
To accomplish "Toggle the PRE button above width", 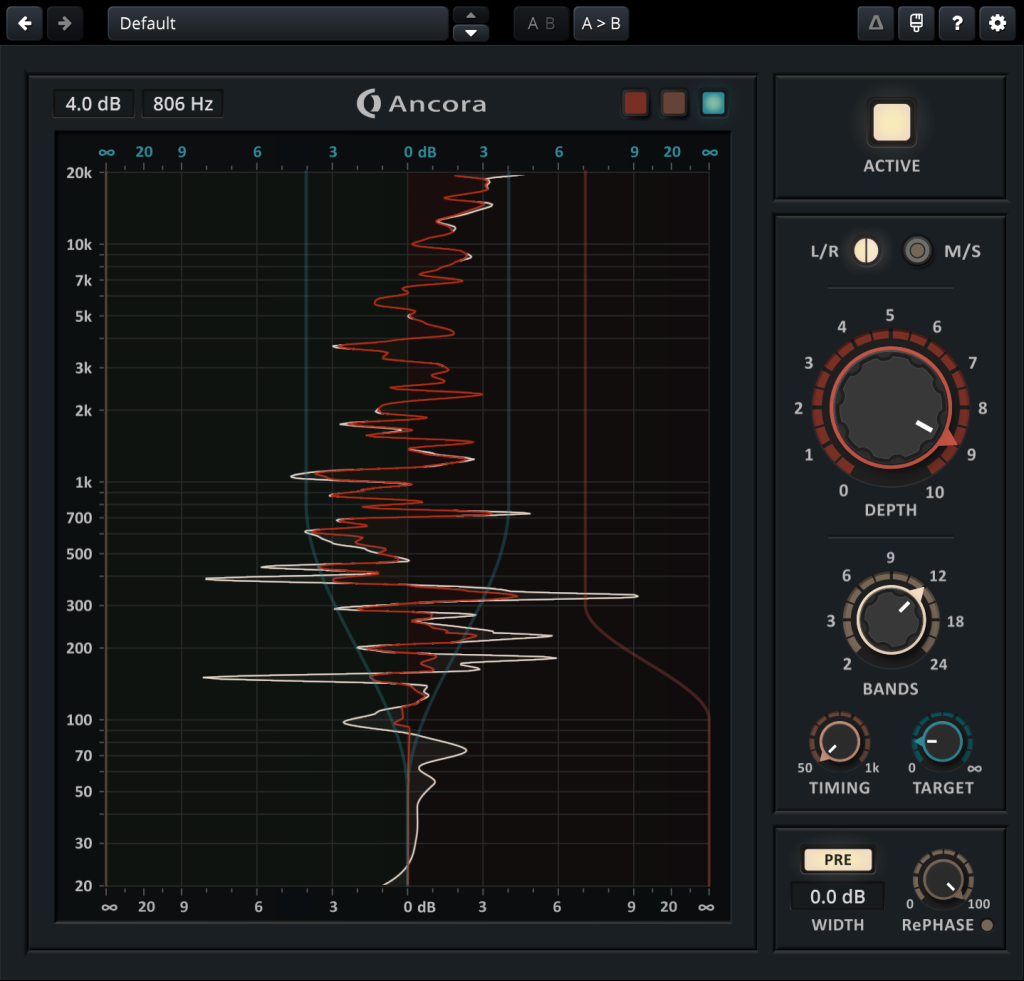I will pos(838,860).
